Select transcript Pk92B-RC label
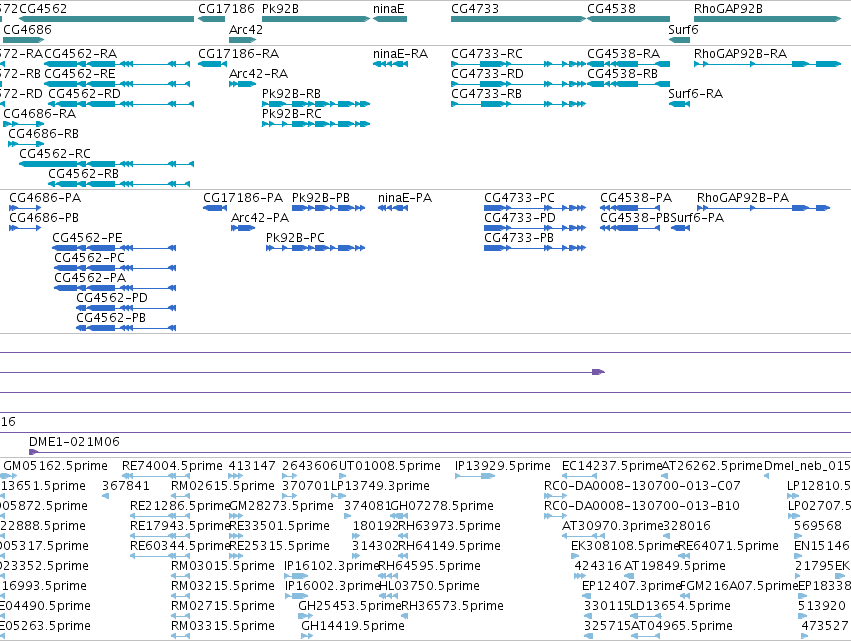The height and width of the screenshot is (641, 851). (292, 114)
